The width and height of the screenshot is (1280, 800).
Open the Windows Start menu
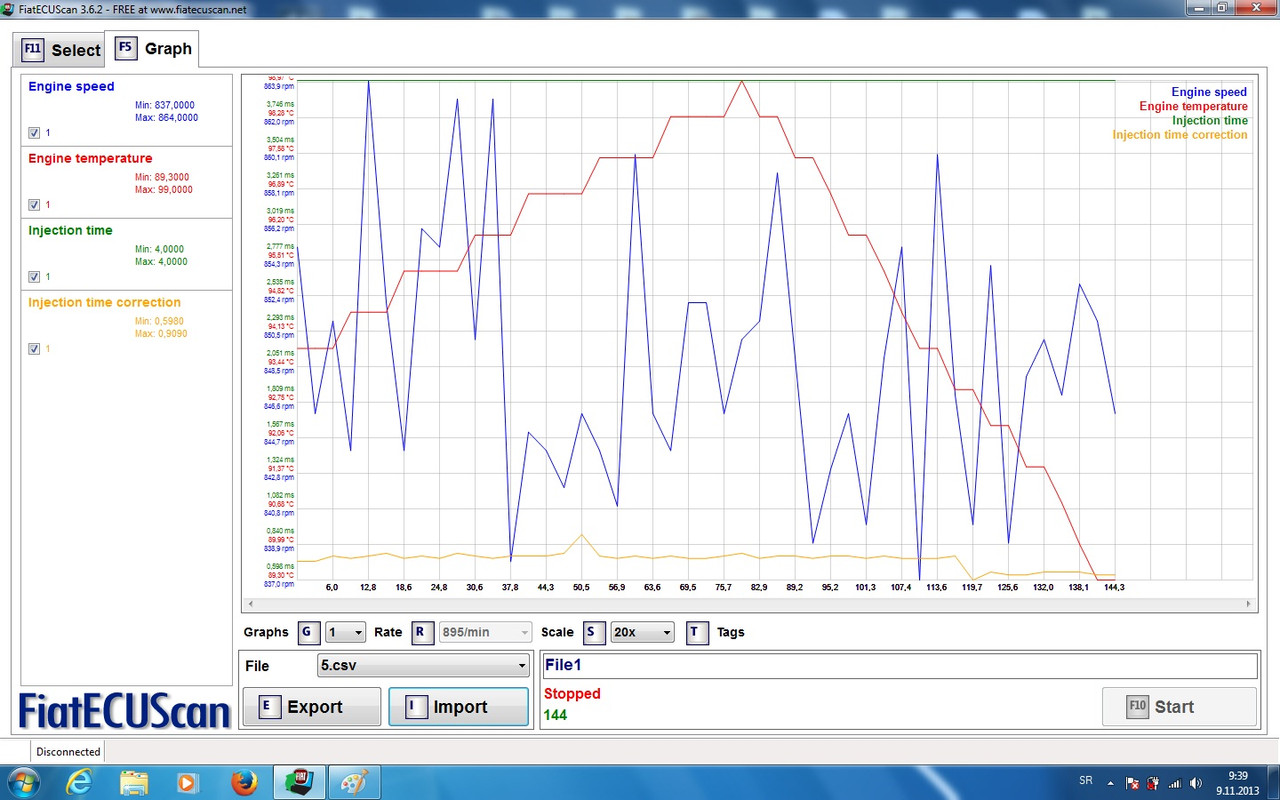pyautogui.click(x=22, y=781)
